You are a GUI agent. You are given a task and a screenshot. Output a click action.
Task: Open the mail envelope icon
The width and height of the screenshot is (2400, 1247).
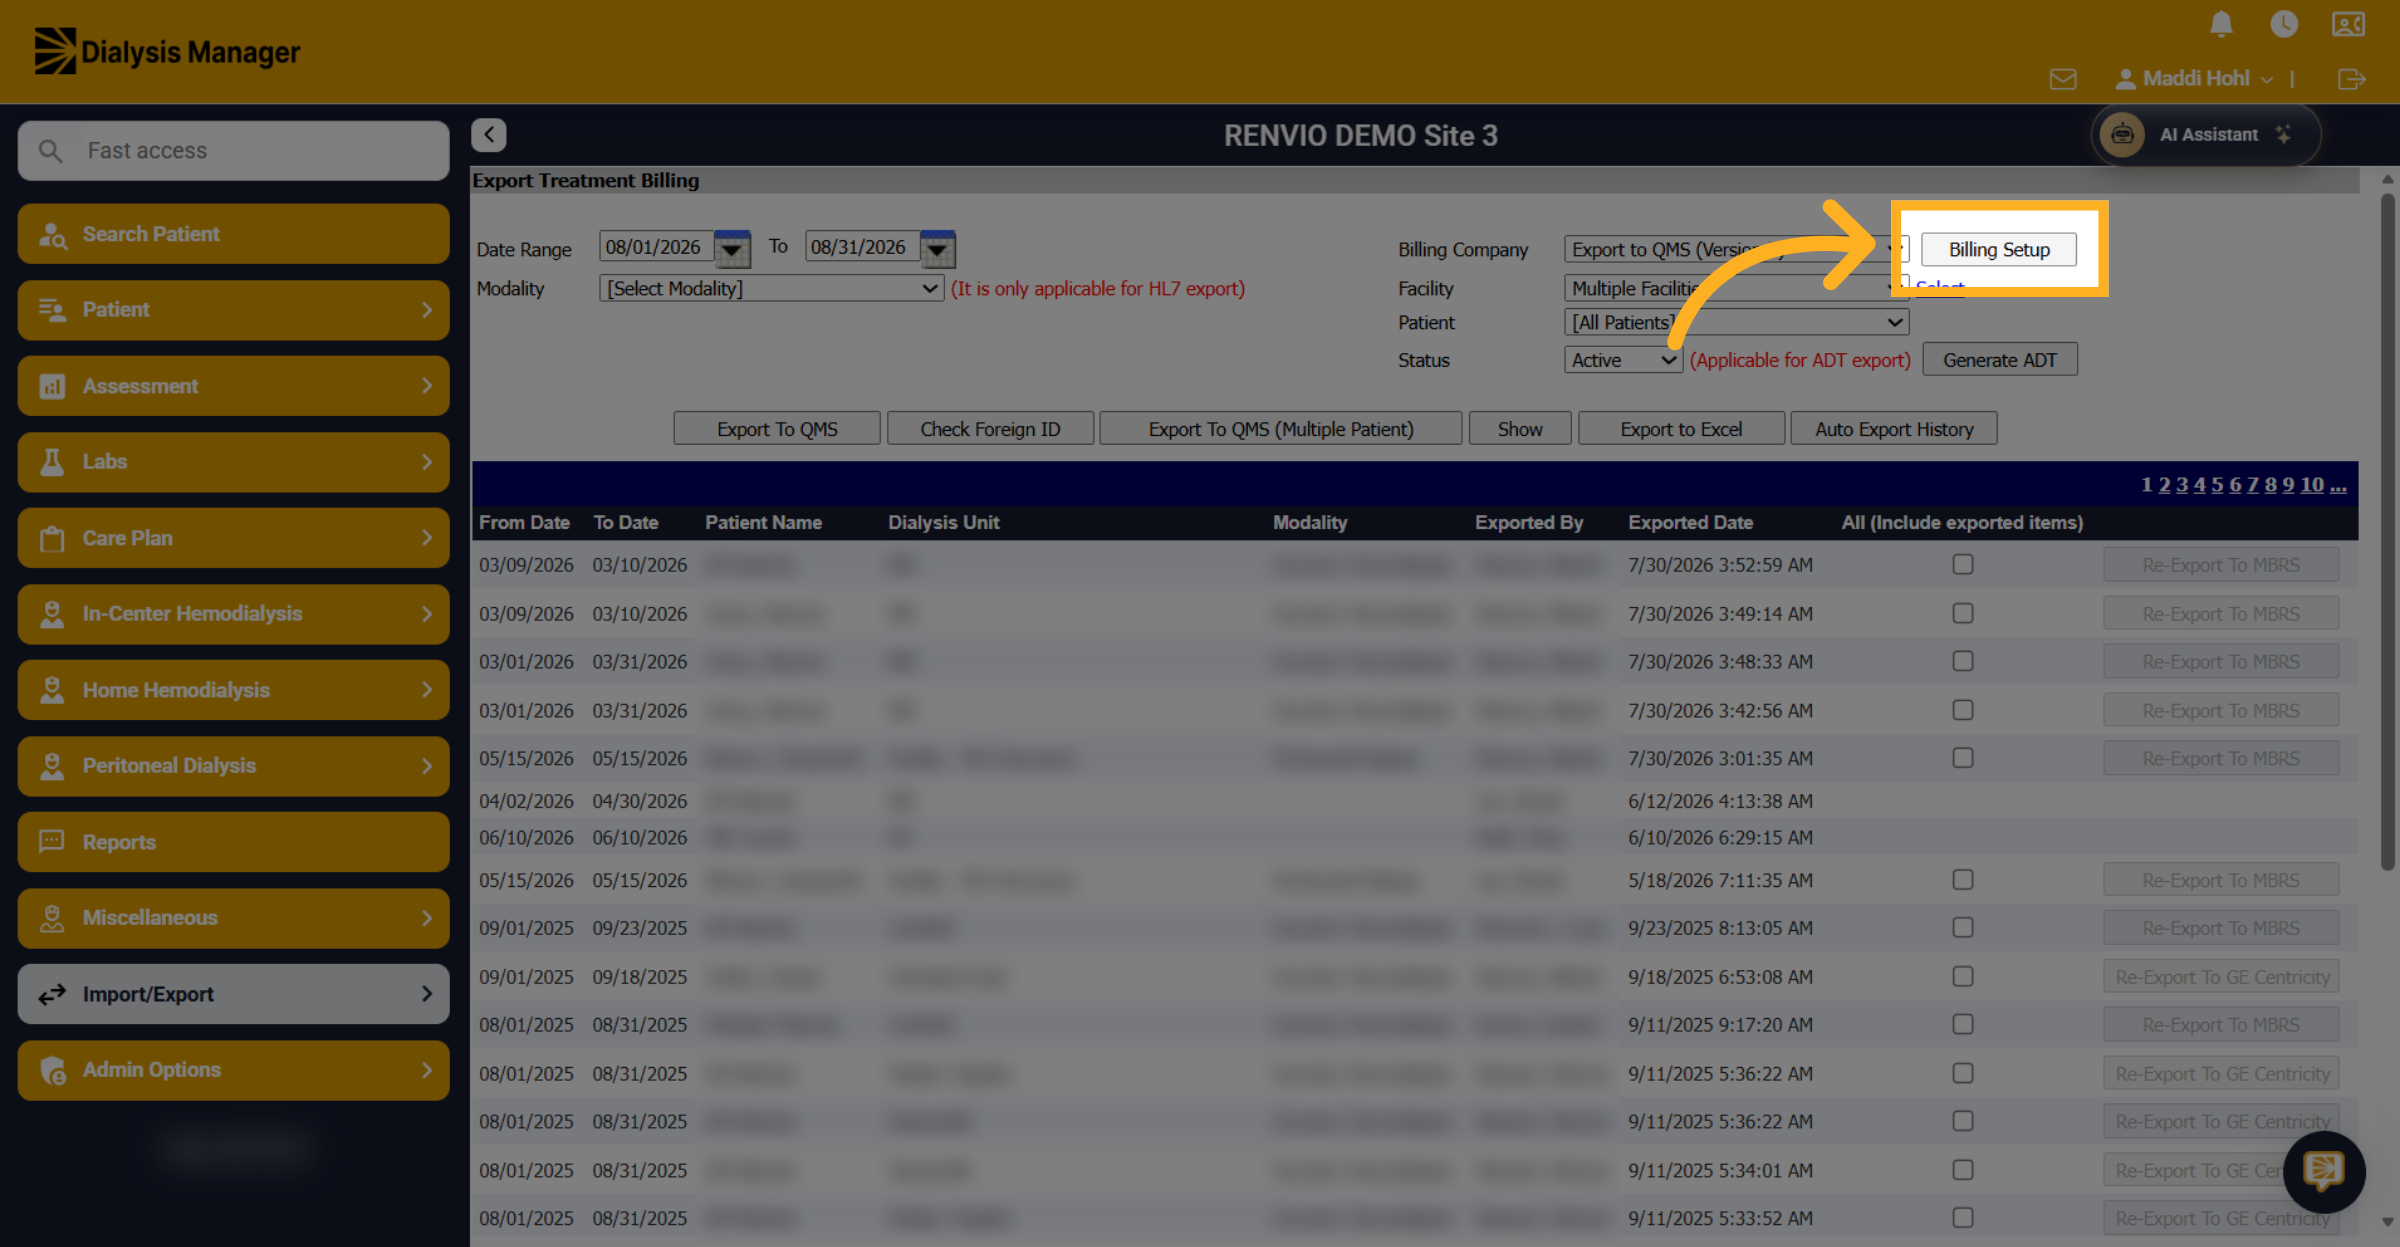(2063, 79)
